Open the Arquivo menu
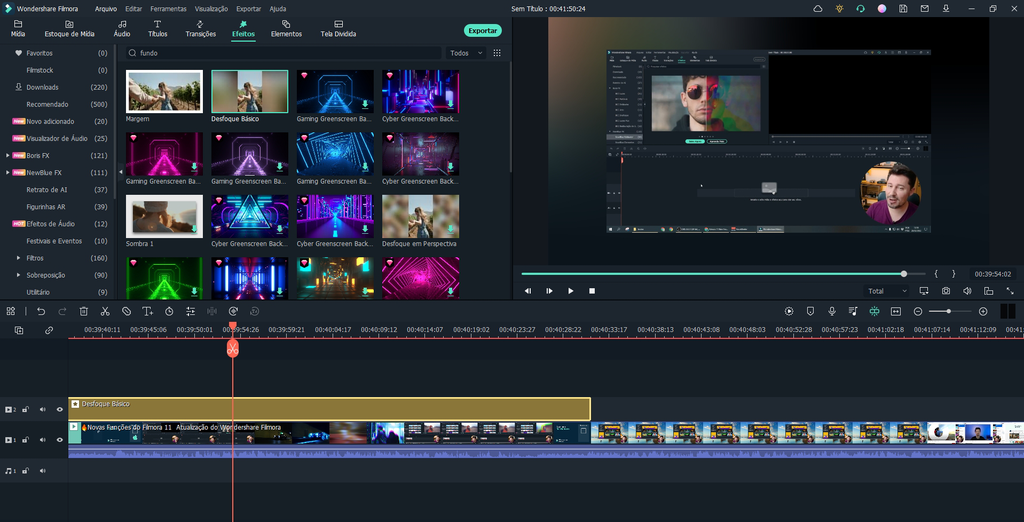The width and height of the screenshot is (1024, 522). (106, 9)
